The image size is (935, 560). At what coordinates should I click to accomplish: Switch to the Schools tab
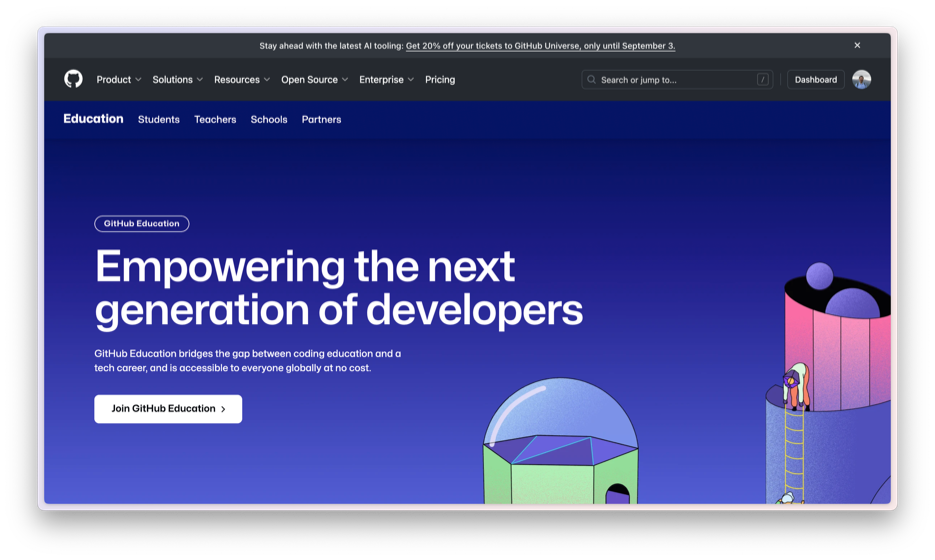click(x=269, y=119)
